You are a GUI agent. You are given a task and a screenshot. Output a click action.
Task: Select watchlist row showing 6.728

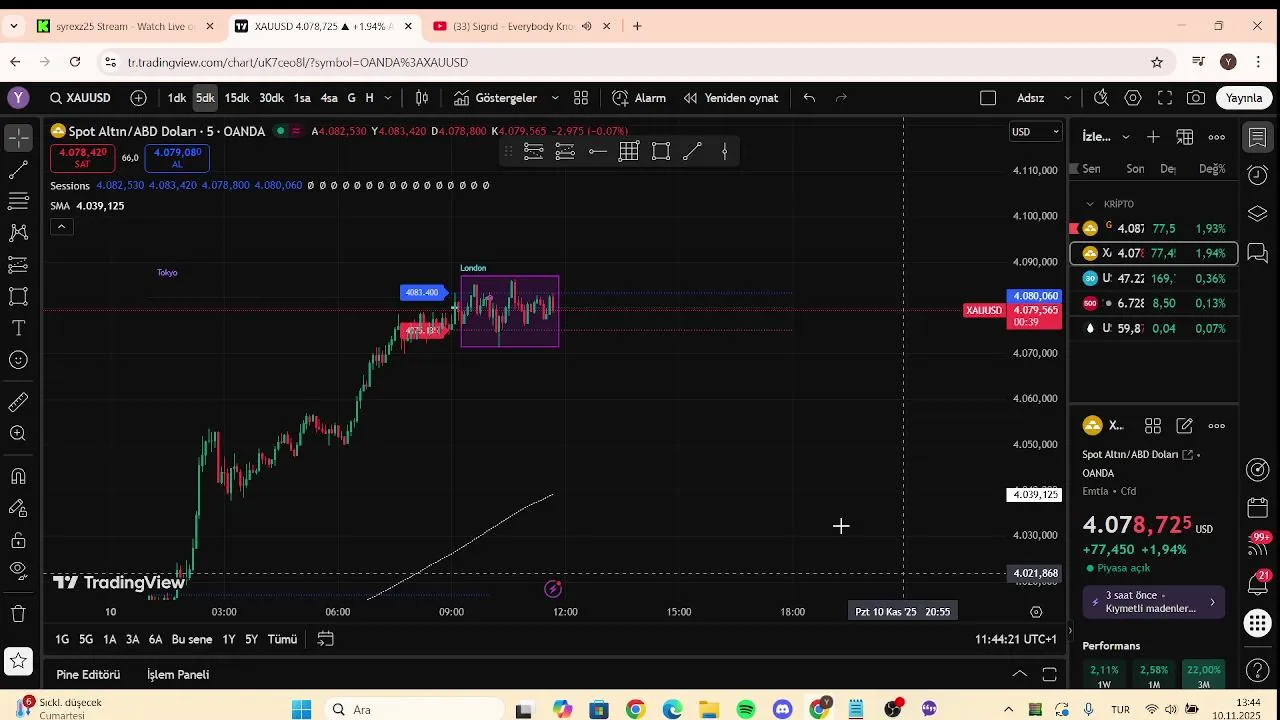1154,303
